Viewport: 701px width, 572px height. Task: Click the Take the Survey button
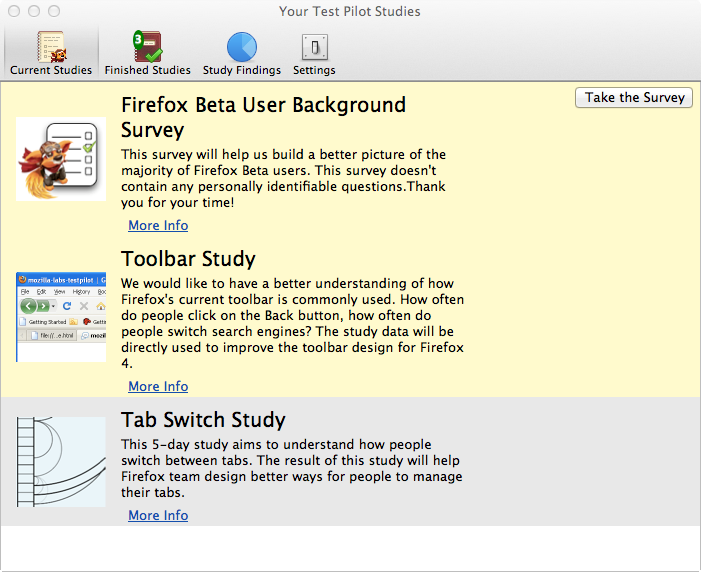click(x=634, y=97)
